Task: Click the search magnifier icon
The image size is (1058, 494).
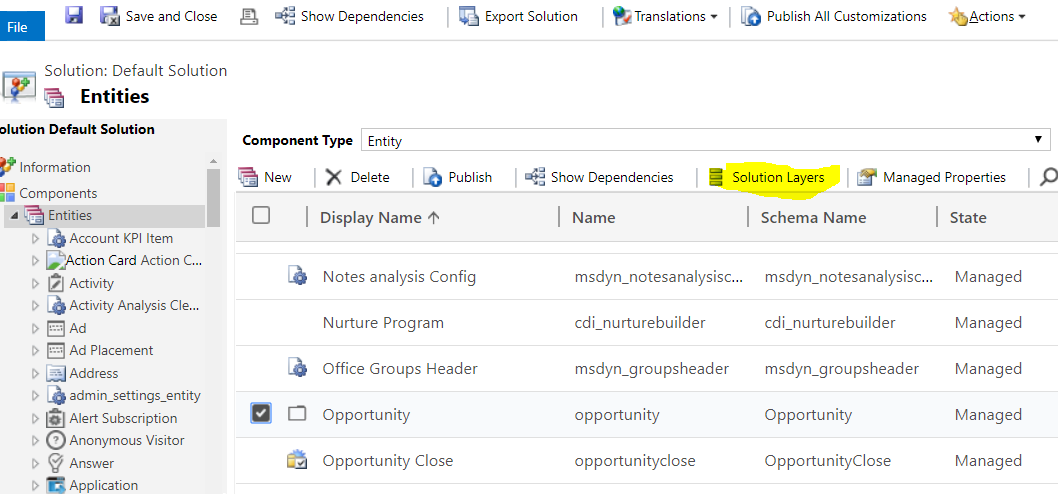Action: click(1048, 177)
